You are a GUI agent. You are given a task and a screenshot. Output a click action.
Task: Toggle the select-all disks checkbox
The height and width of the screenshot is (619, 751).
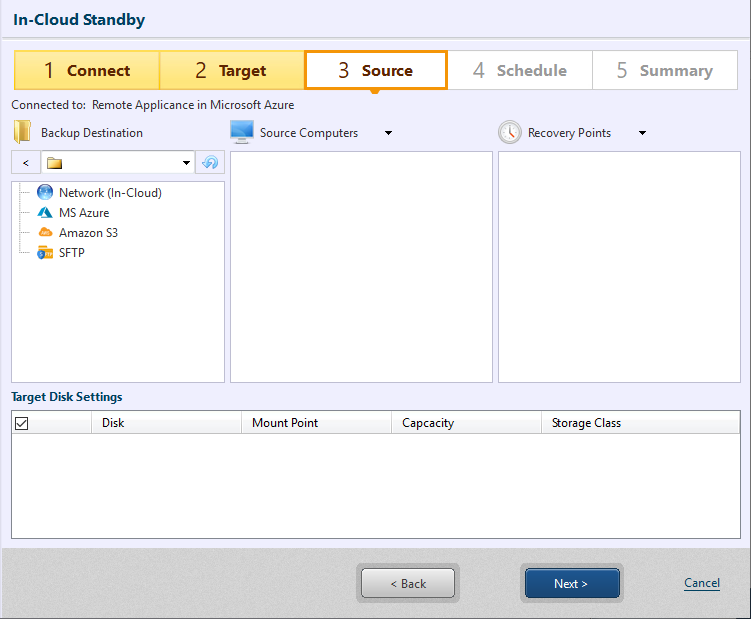22,423
